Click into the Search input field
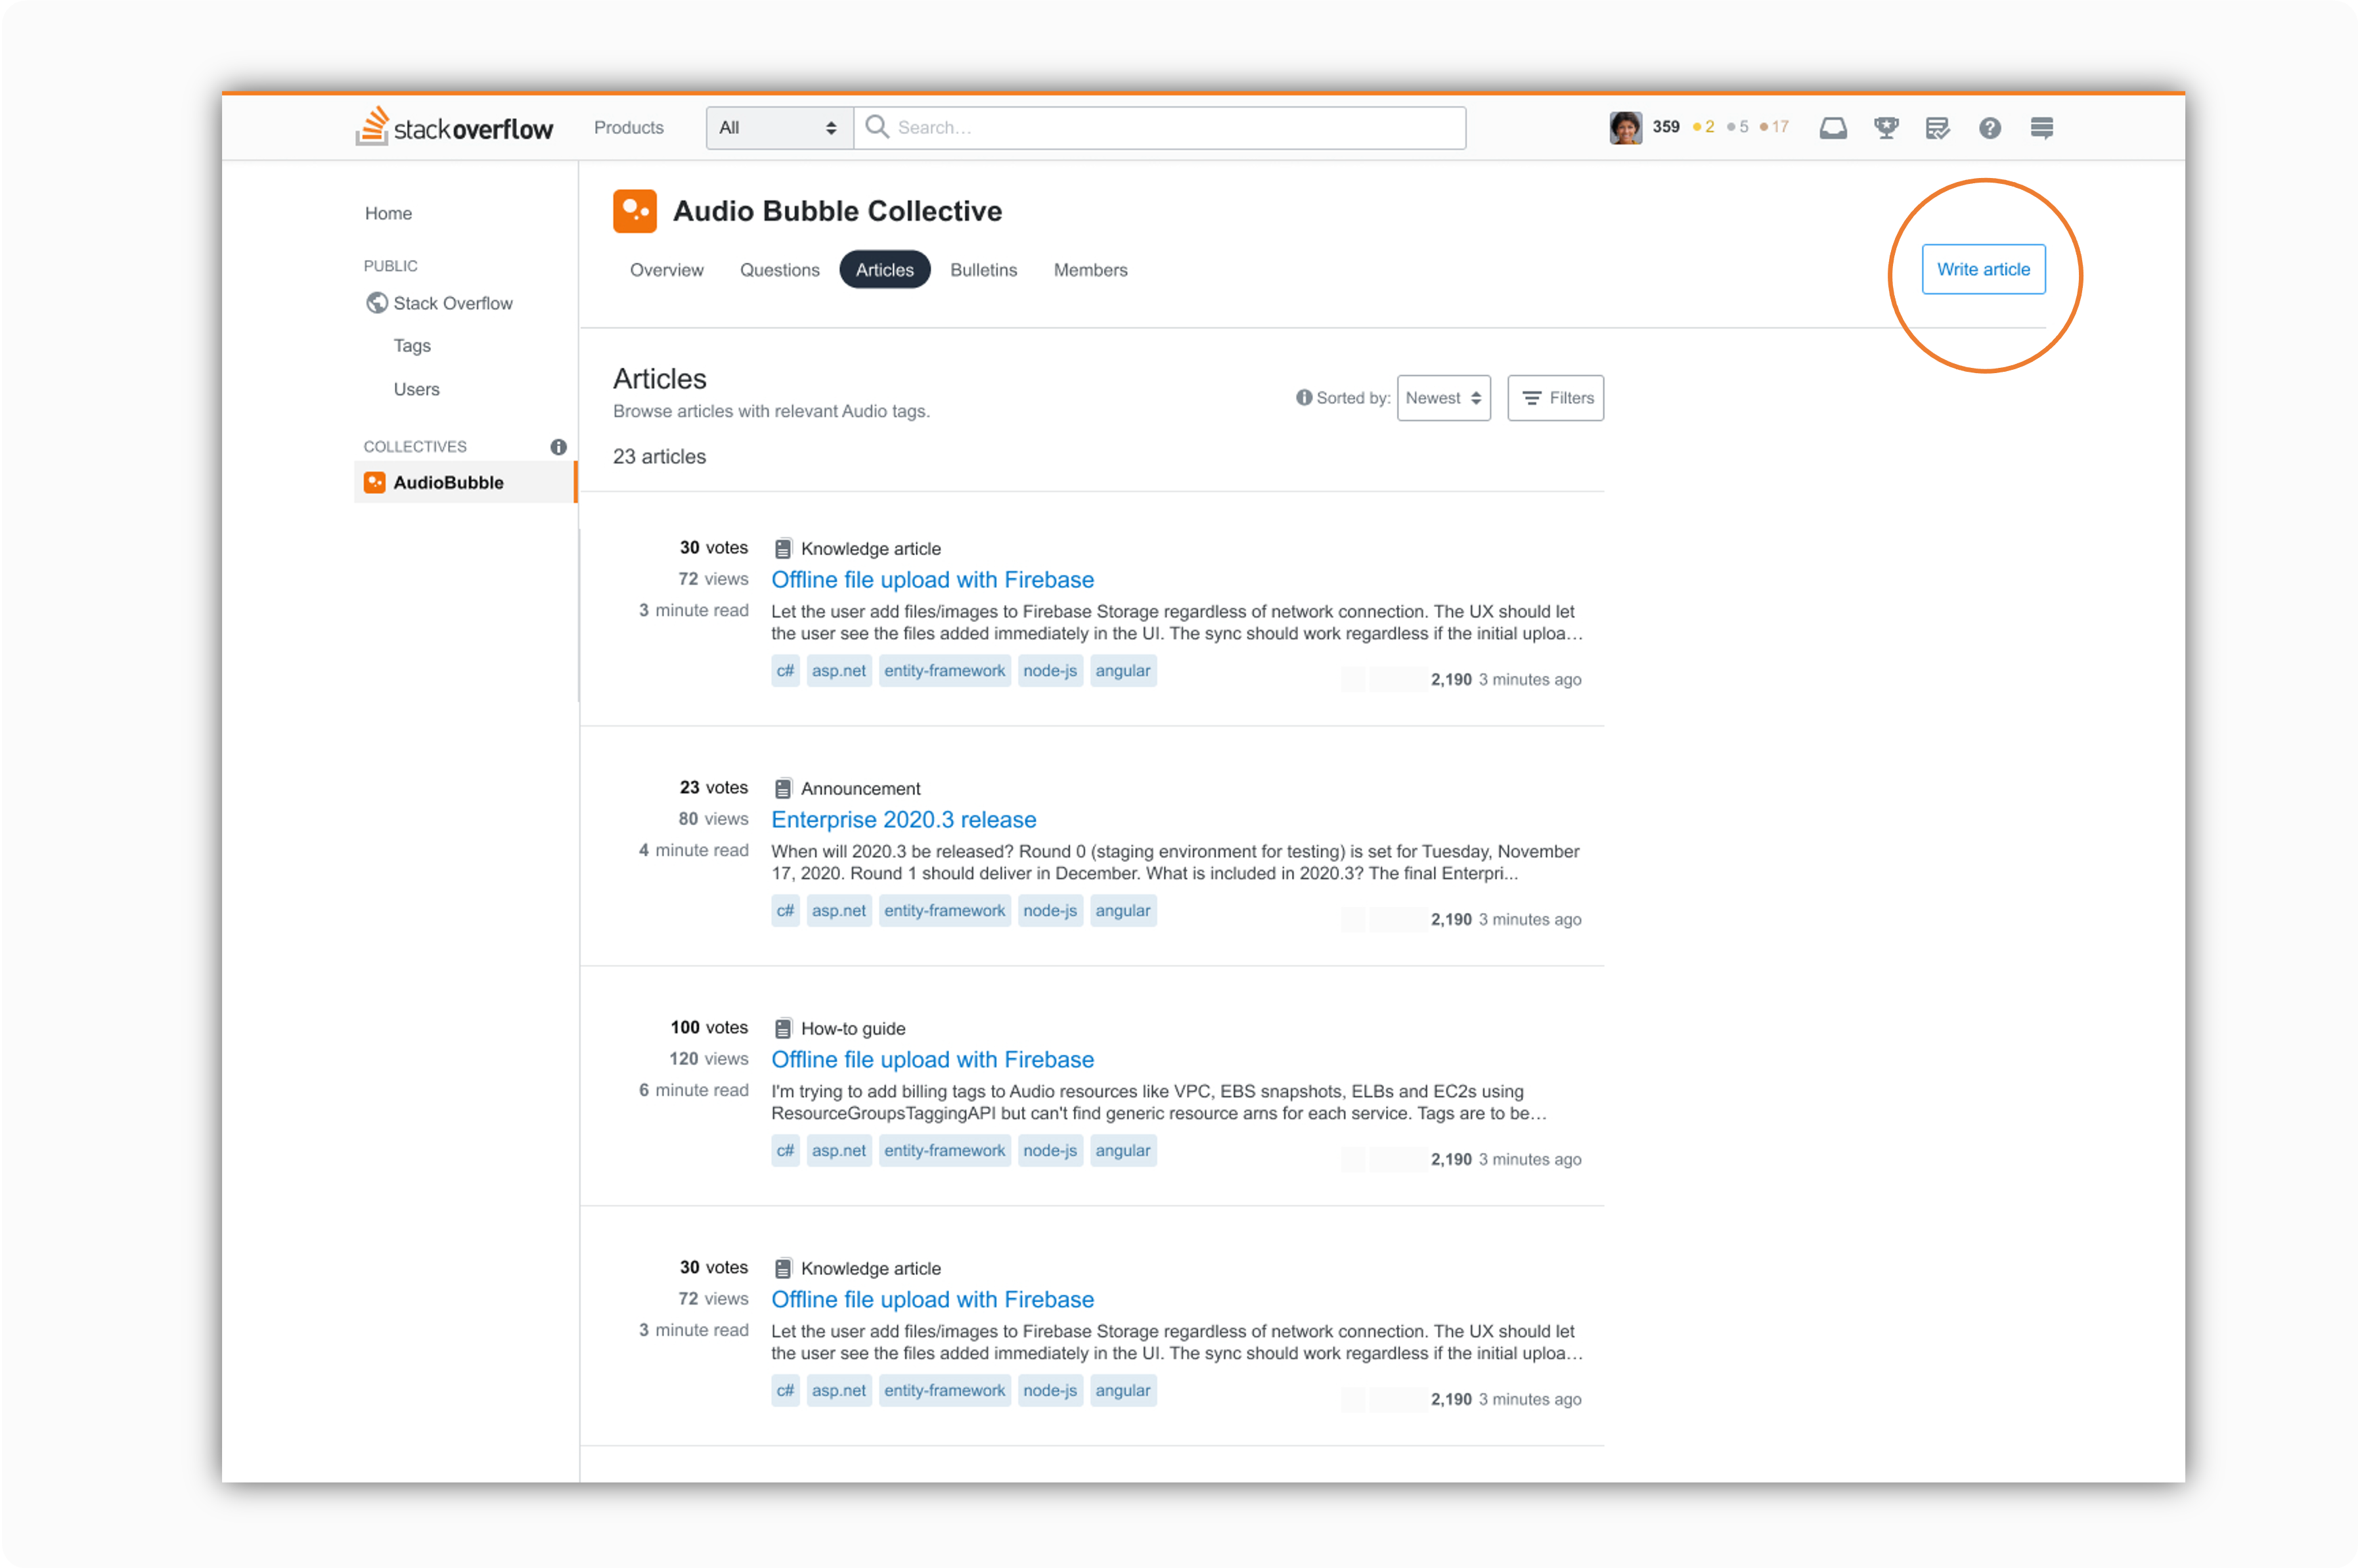This screenshot has height=1568, width=2360. click(x=1160, y=128)
